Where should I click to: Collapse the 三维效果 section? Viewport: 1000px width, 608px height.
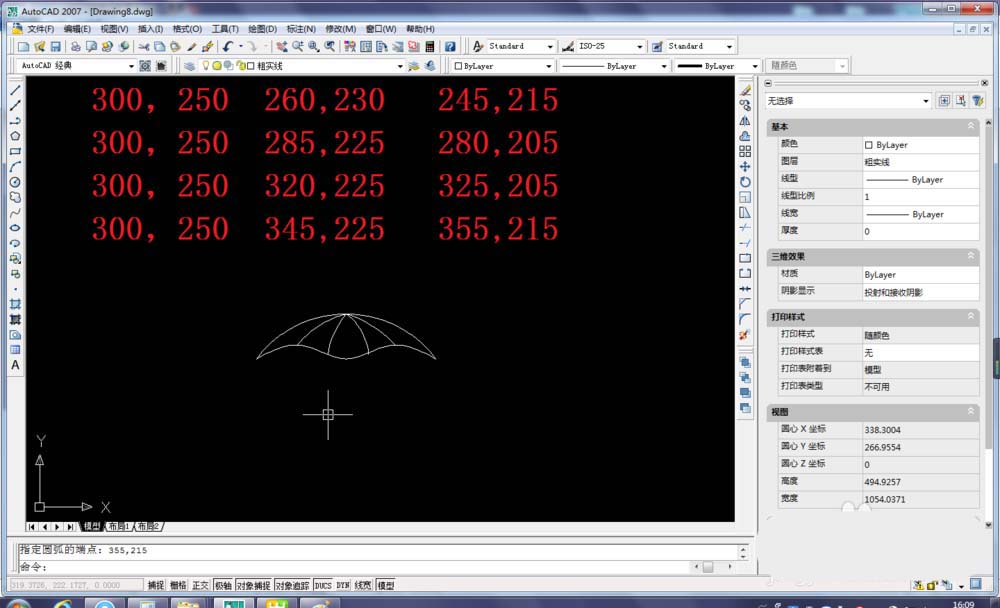point(971,256)
